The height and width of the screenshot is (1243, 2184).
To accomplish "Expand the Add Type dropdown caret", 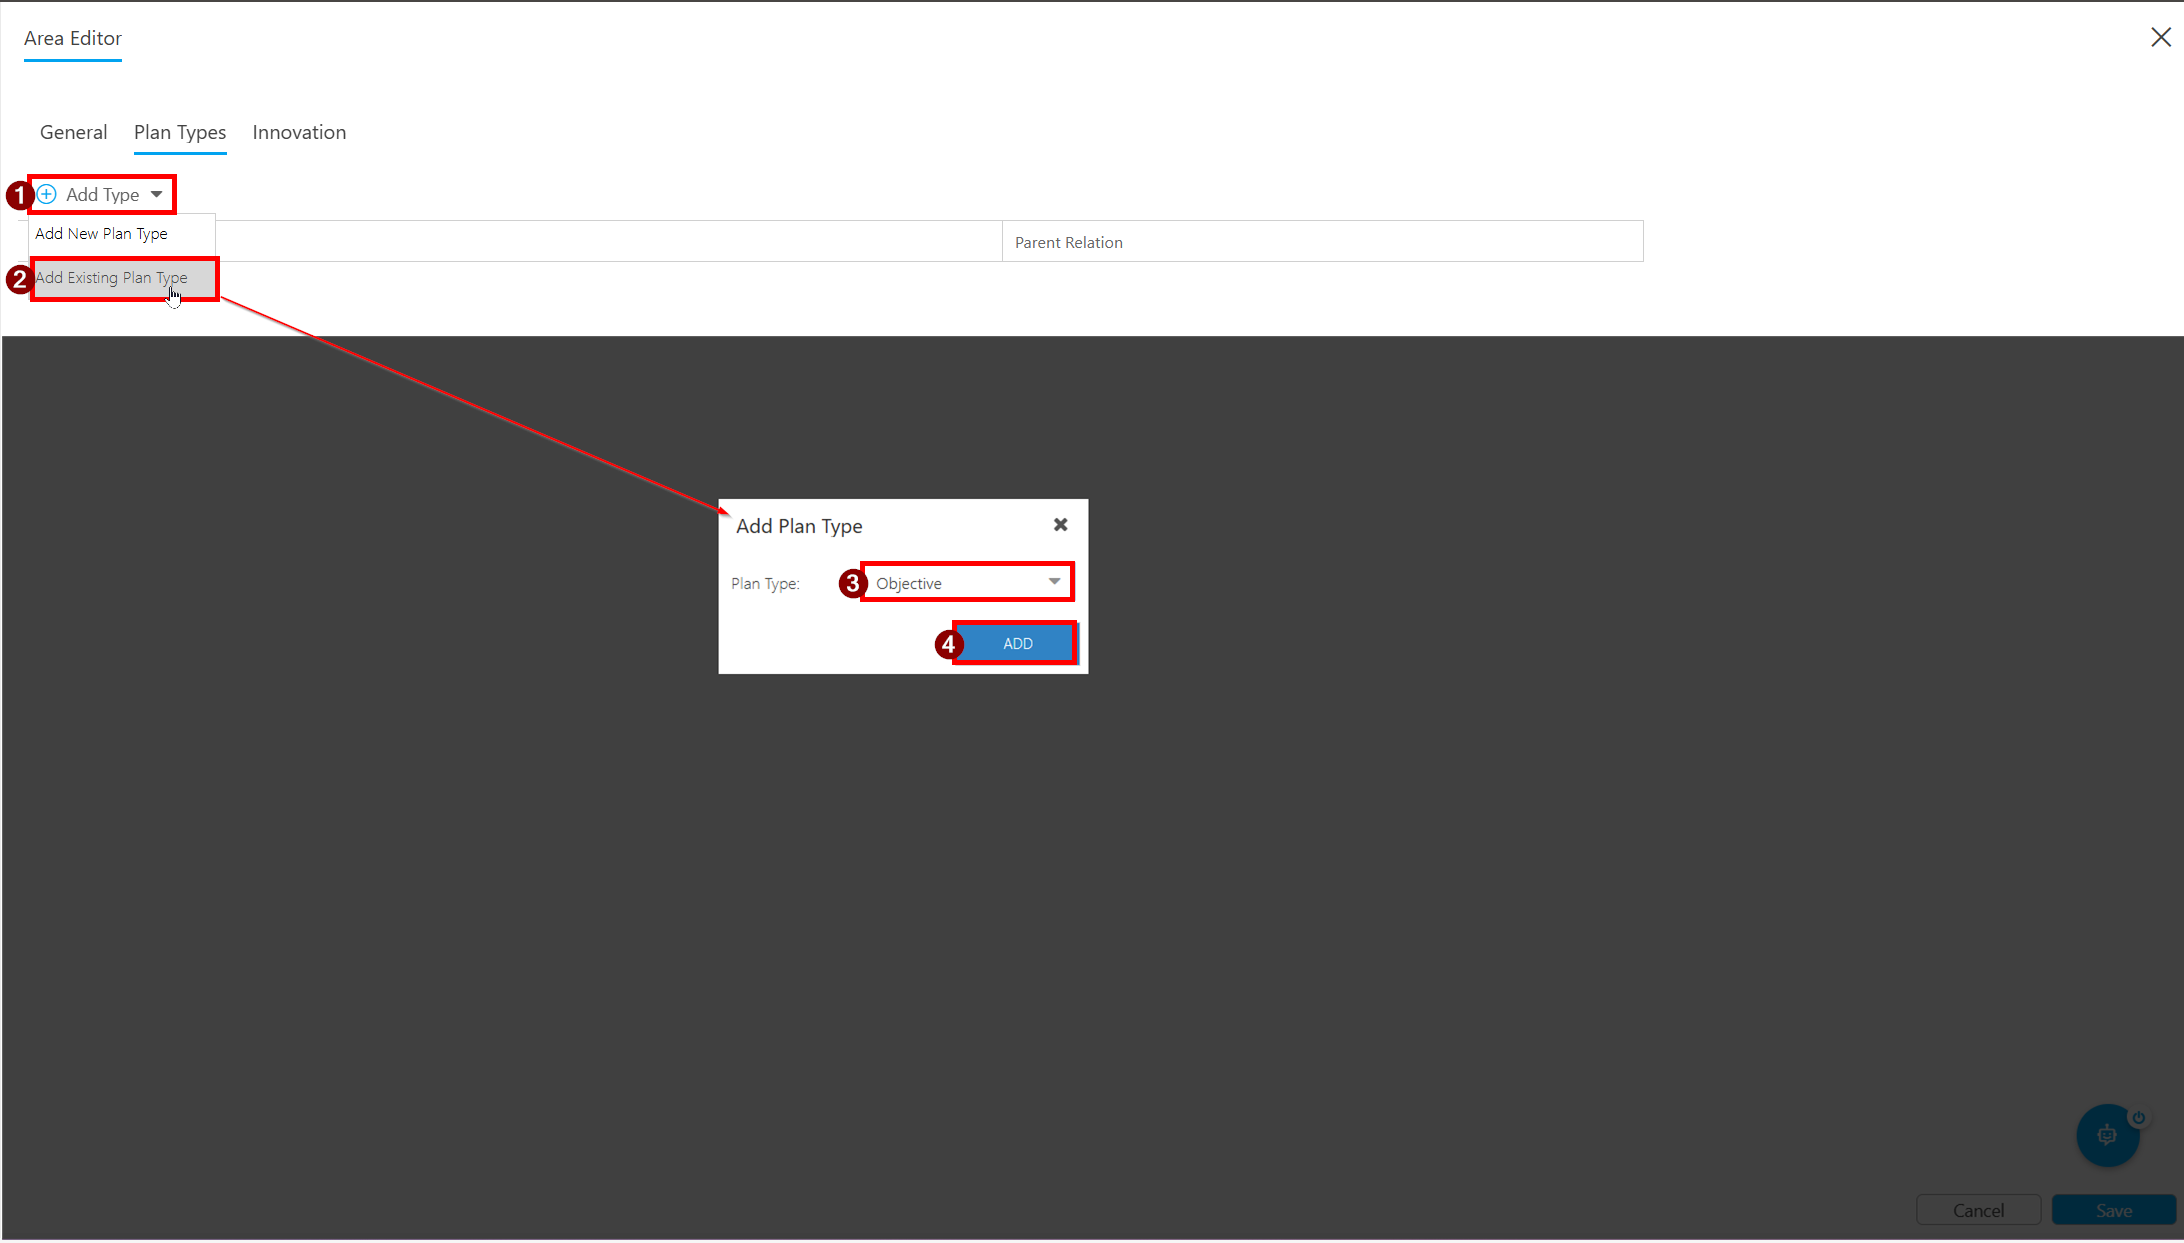I will tap(156, 194).
